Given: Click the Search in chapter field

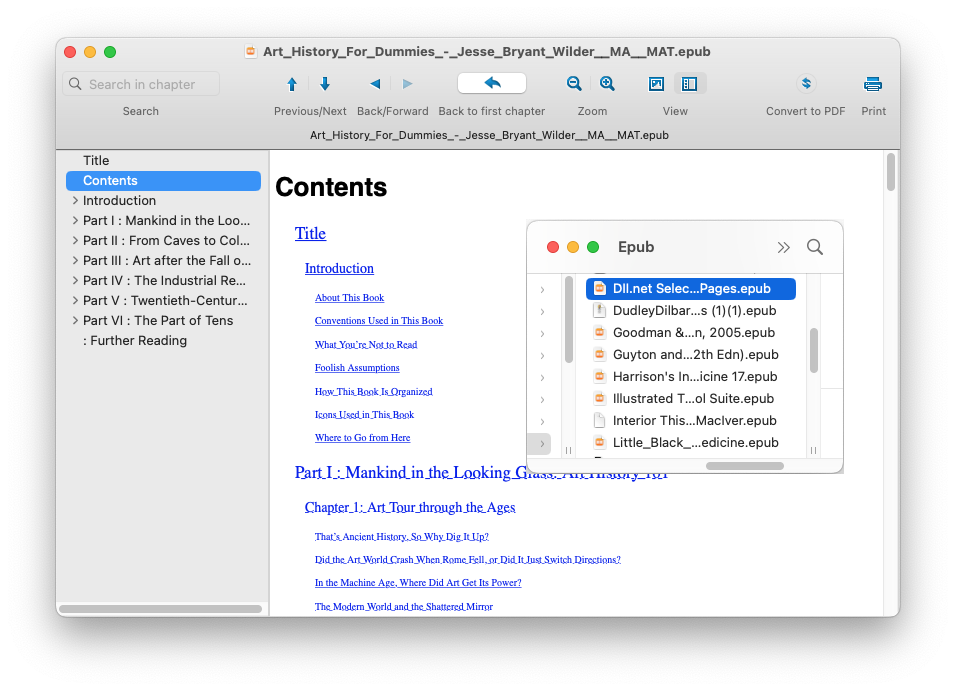Looking at the screenshot, I should click(141, 84).
